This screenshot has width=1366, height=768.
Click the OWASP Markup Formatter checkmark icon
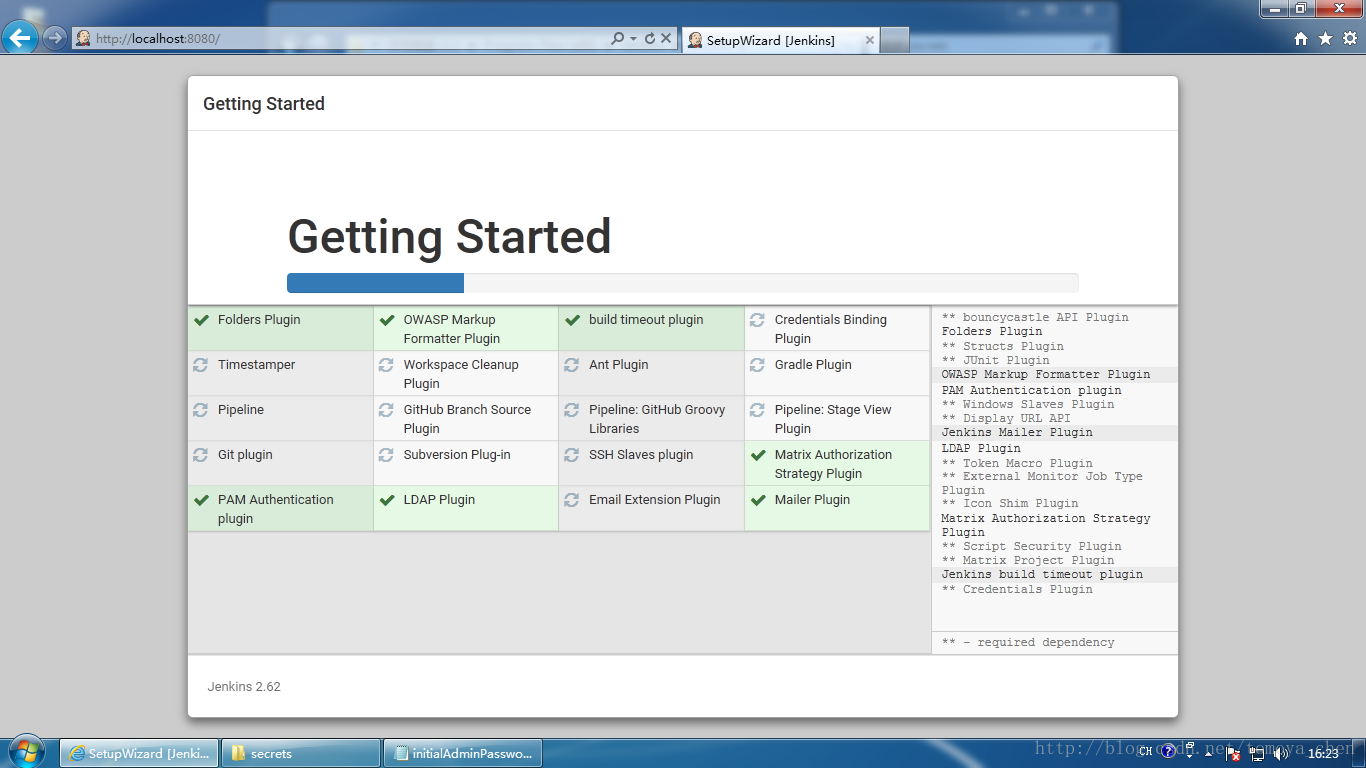point(386,320)
